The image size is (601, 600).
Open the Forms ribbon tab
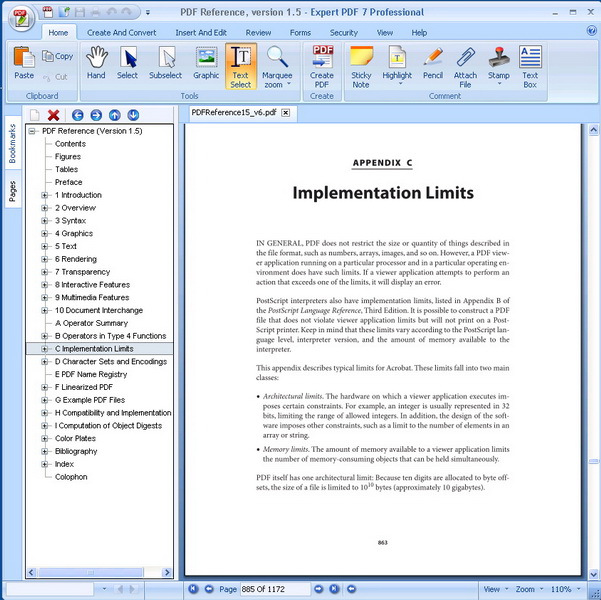300,33
